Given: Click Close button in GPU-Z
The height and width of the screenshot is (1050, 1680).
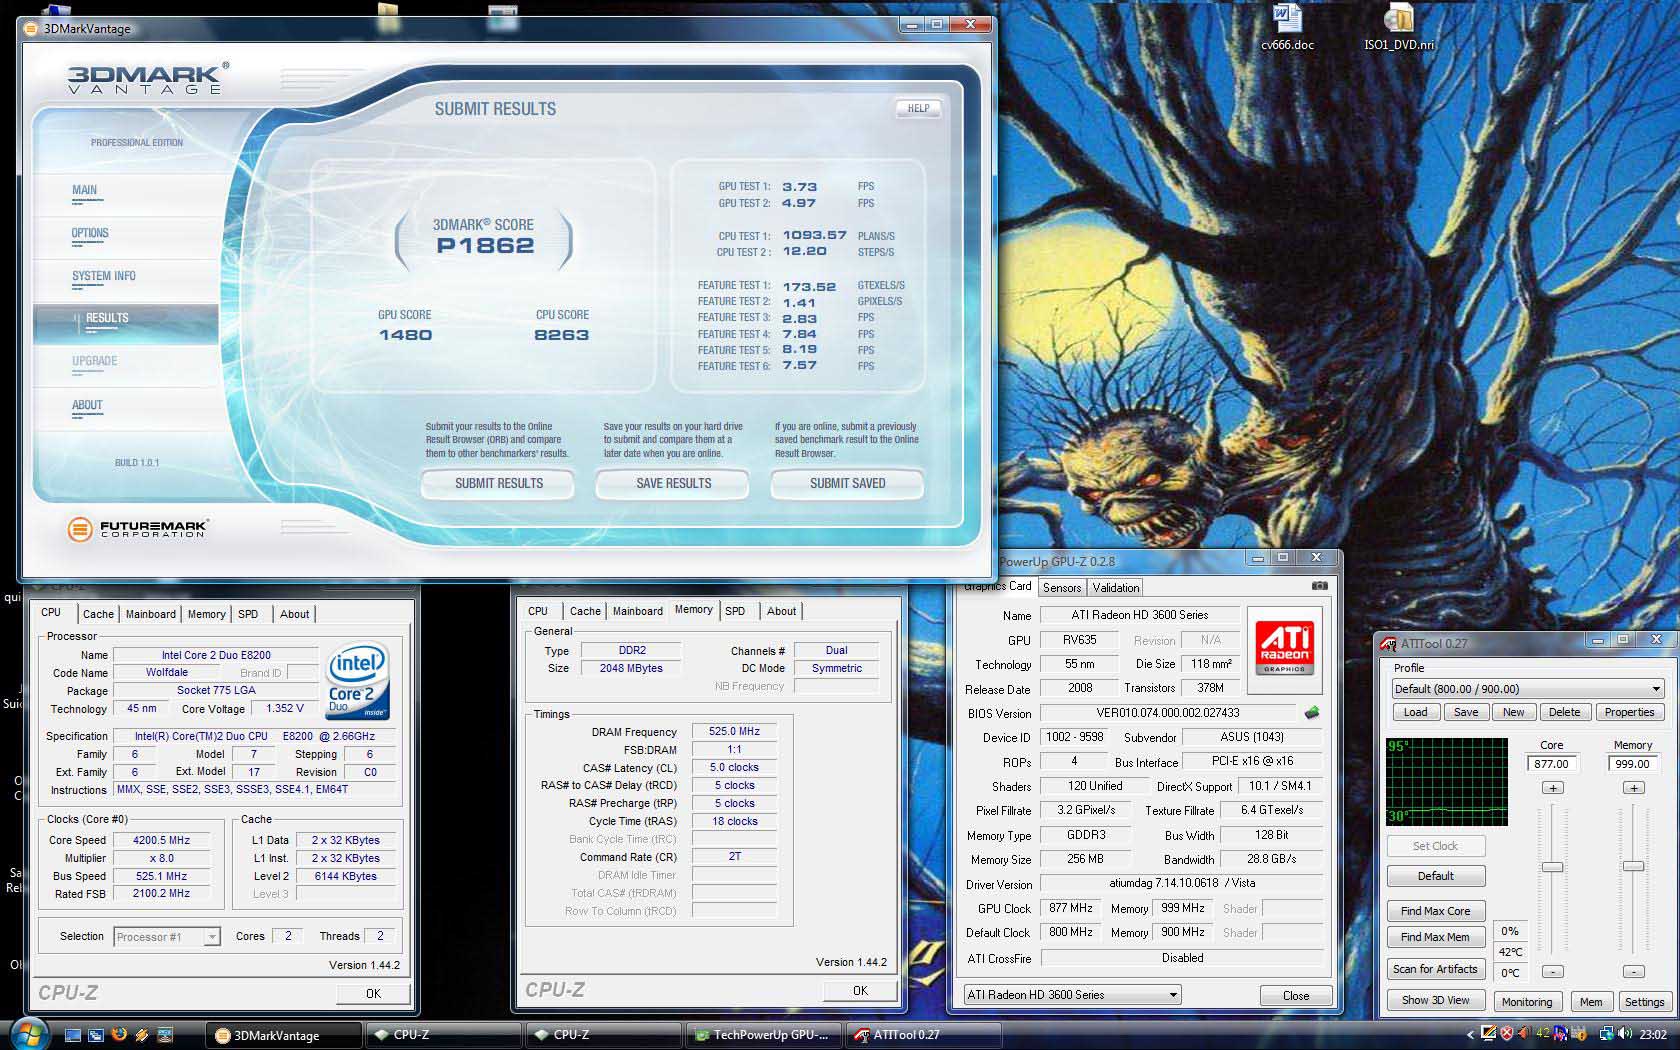Looking at the screenshot, I should 1295,995.
